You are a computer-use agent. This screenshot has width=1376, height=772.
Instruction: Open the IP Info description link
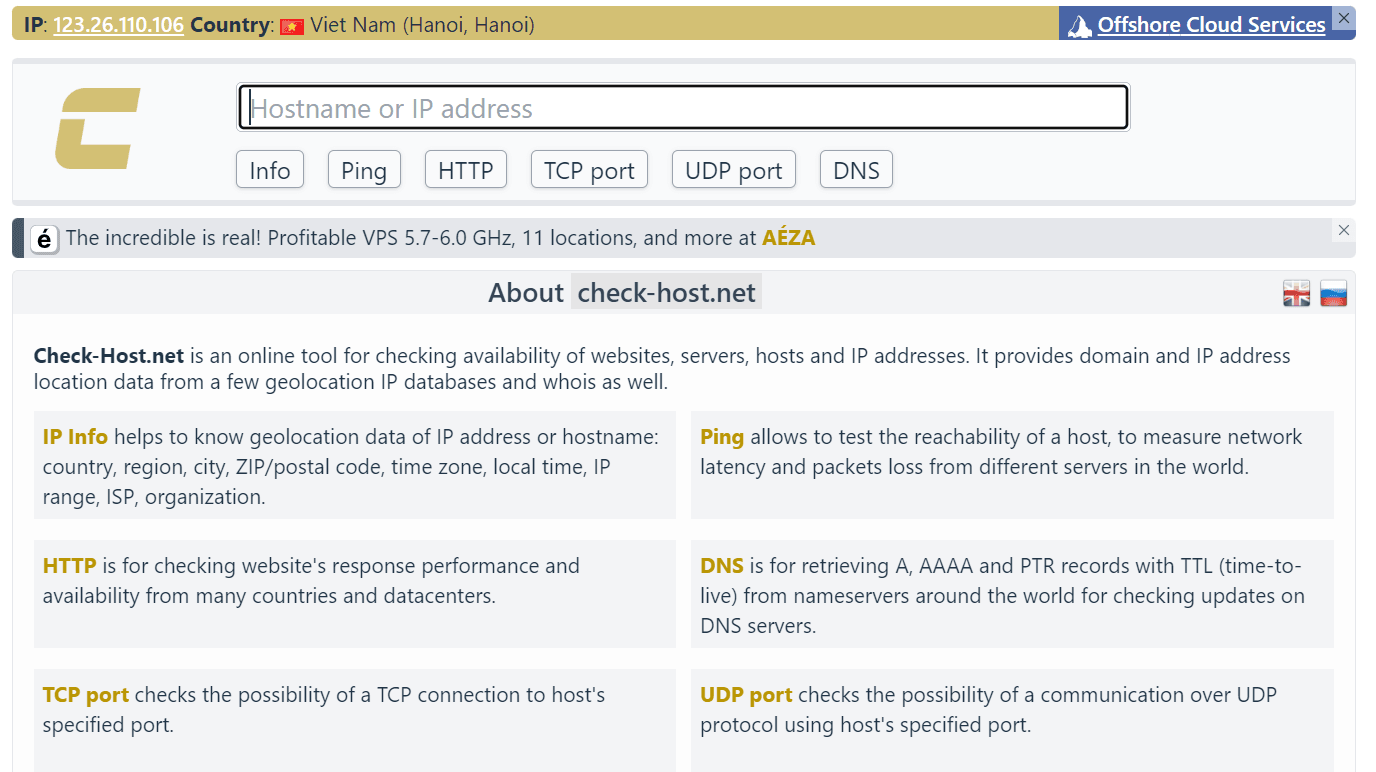[75, 437]
